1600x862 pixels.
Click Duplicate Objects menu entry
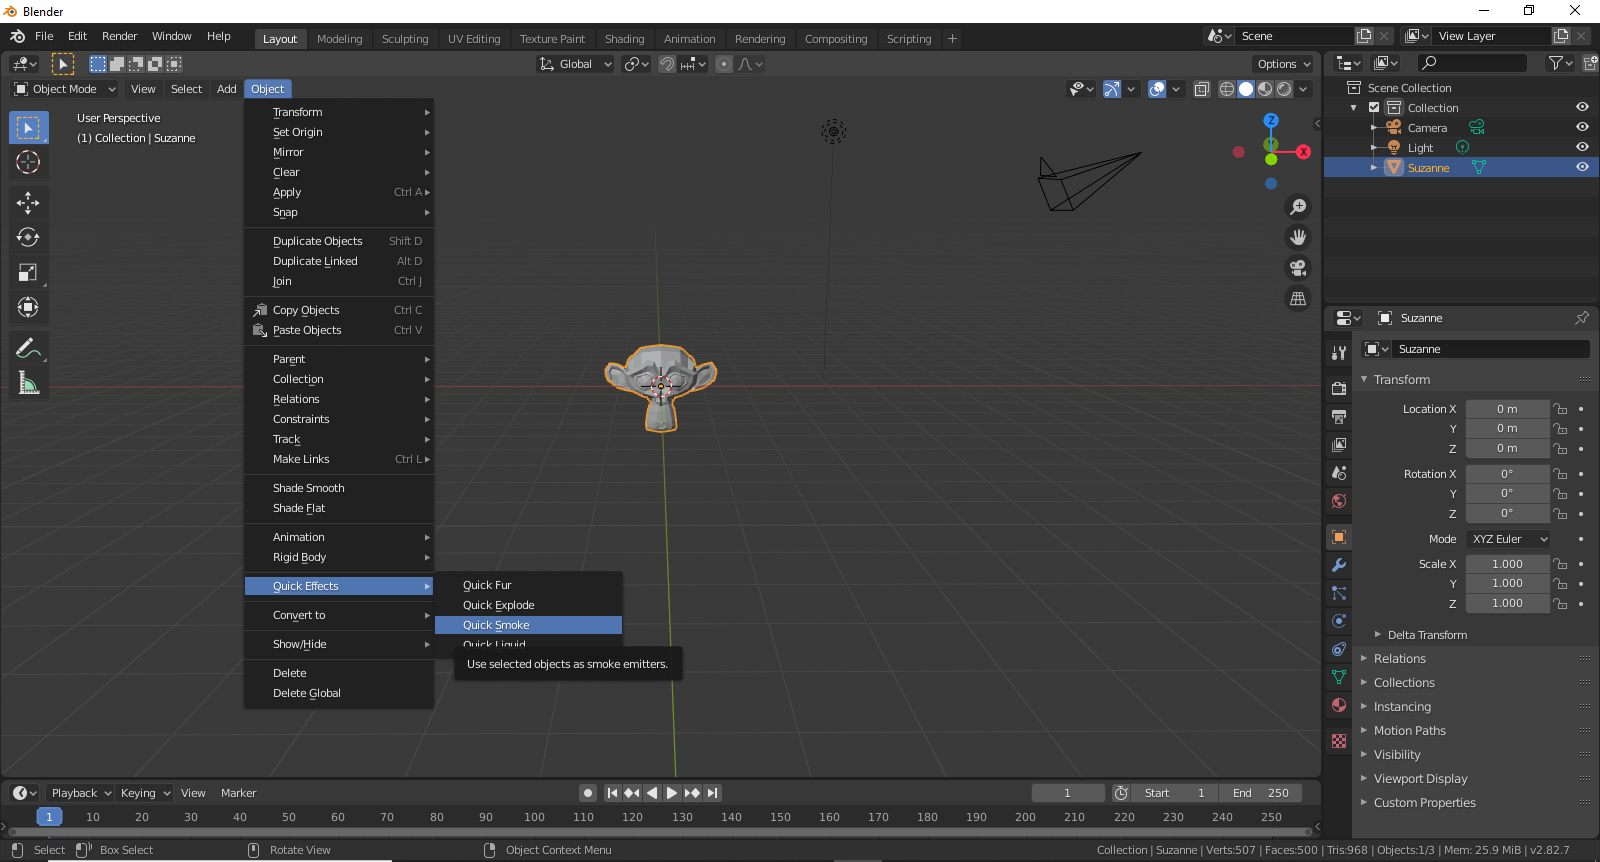pyautogui.click(x=339, y=241)
